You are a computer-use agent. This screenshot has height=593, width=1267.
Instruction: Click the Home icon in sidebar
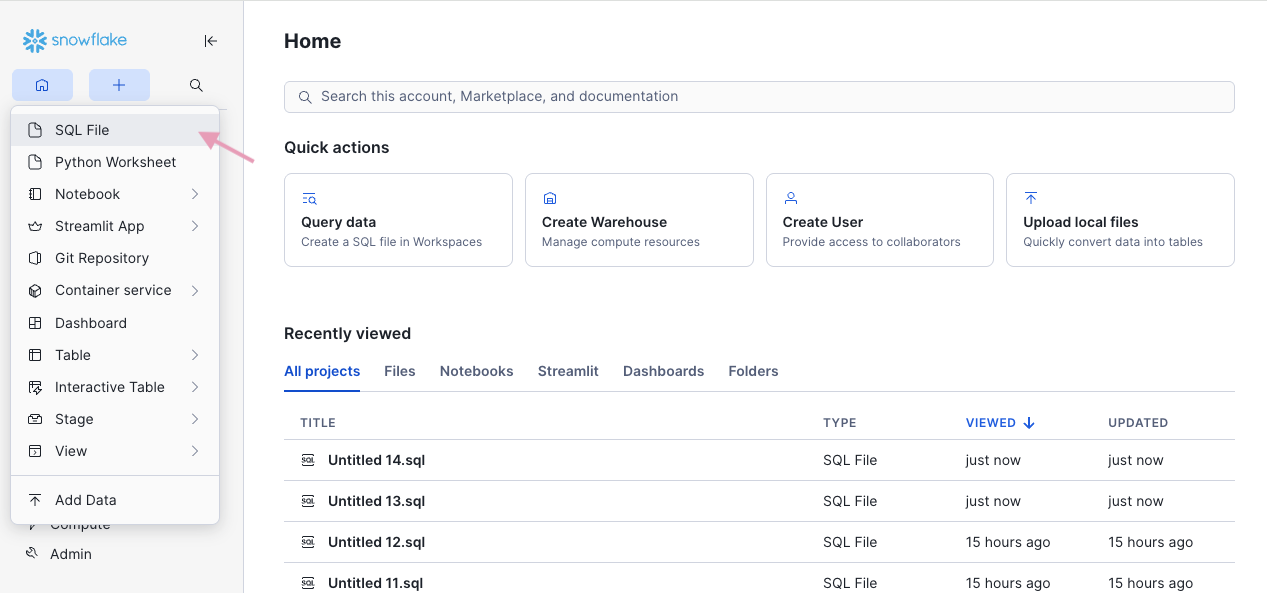[x=42, y=85]
